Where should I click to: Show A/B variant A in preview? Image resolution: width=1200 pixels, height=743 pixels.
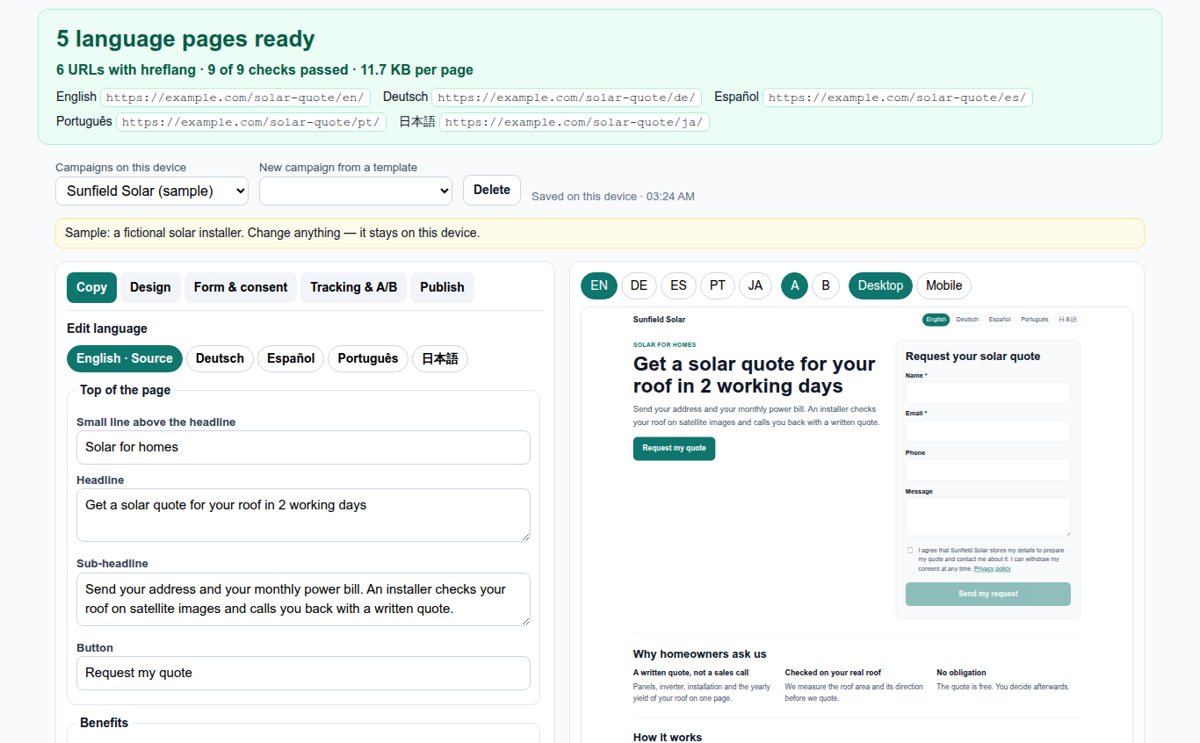coord(795,285)
